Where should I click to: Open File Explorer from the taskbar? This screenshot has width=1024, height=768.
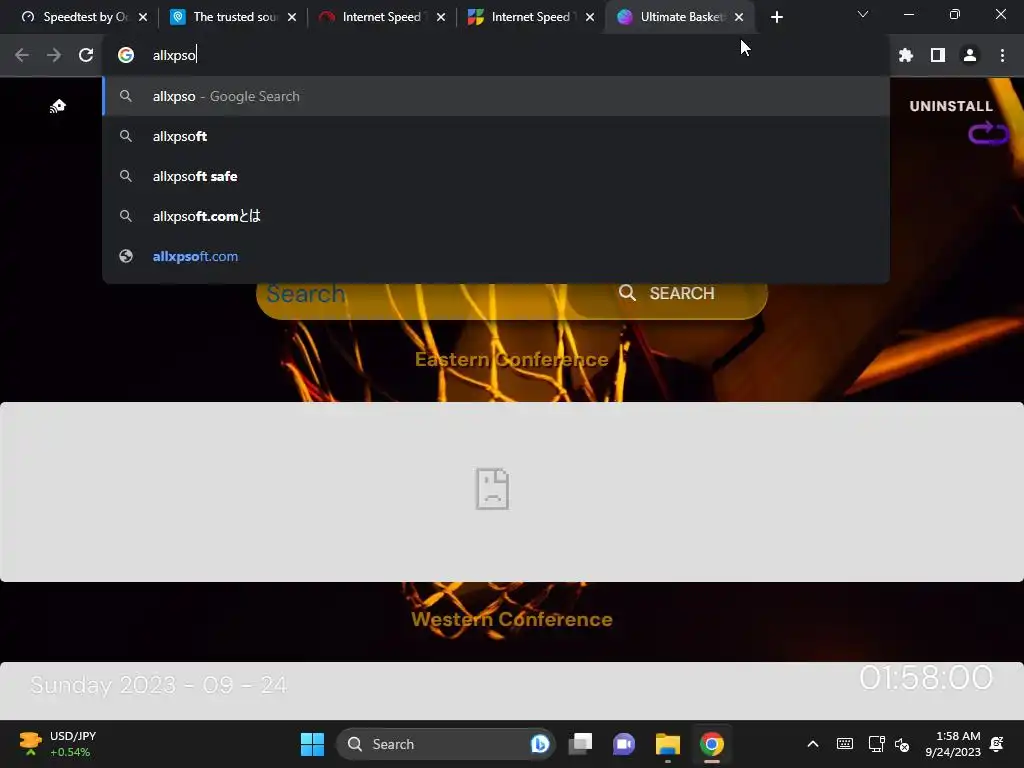pyautogui.click(x=667, y=744)
